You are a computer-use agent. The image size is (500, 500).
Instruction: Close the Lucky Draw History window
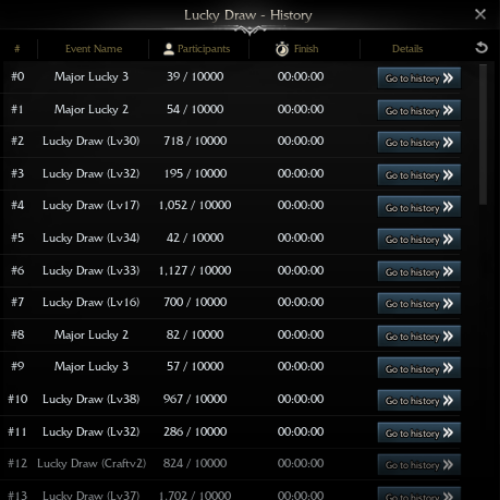click(x=480, y=14)
